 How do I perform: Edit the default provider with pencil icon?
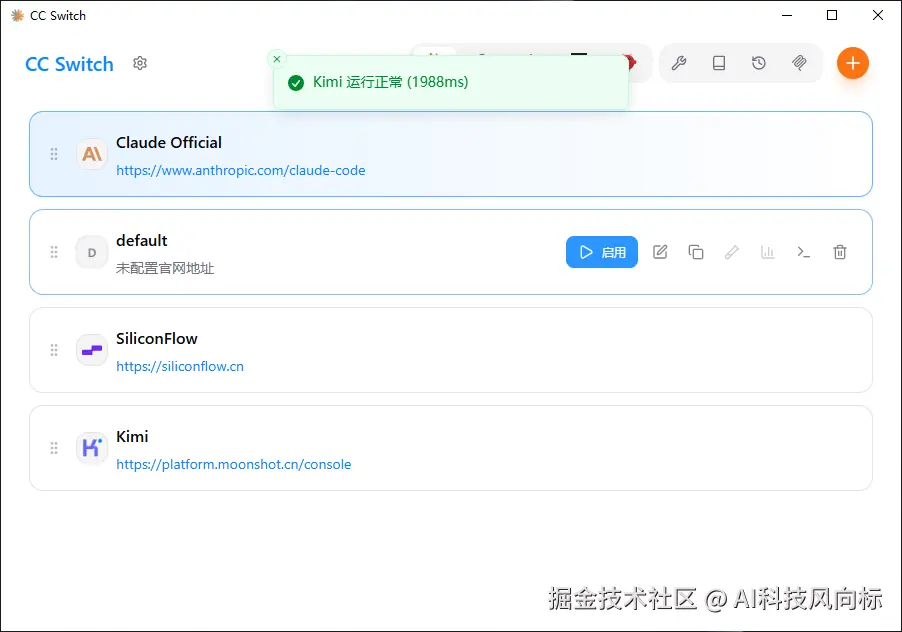pos(660,252)
